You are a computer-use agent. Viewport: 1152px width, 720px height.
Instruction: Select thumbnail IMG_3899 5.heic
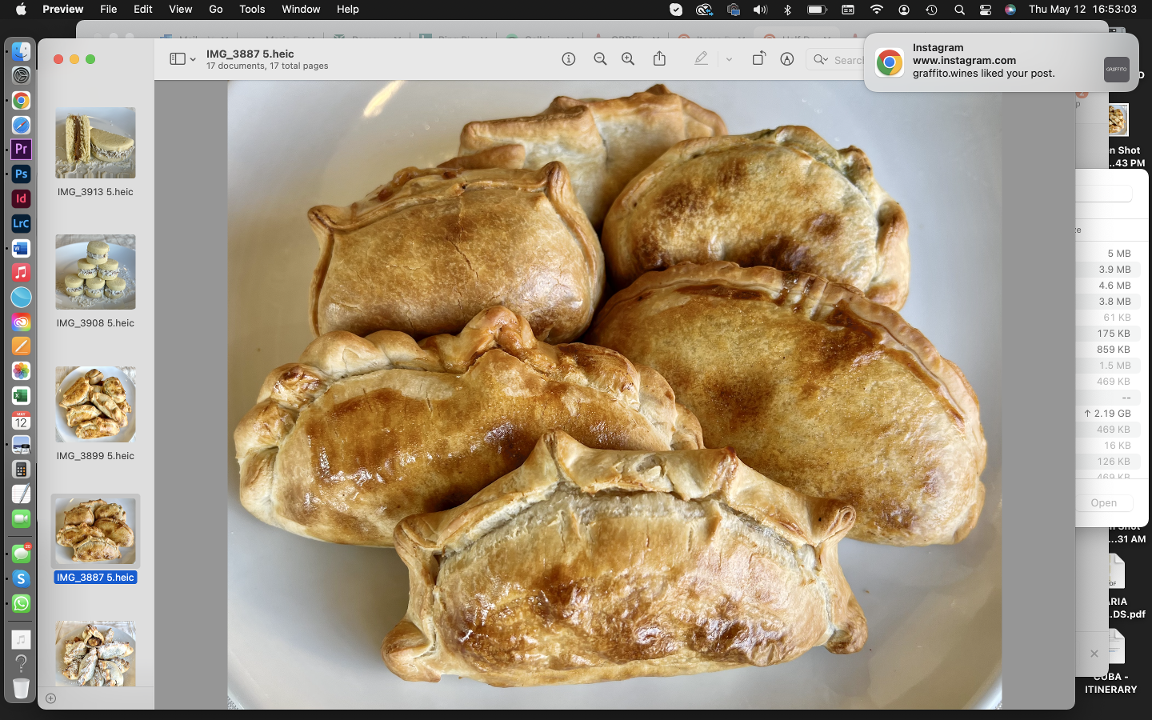pos(96,404)
